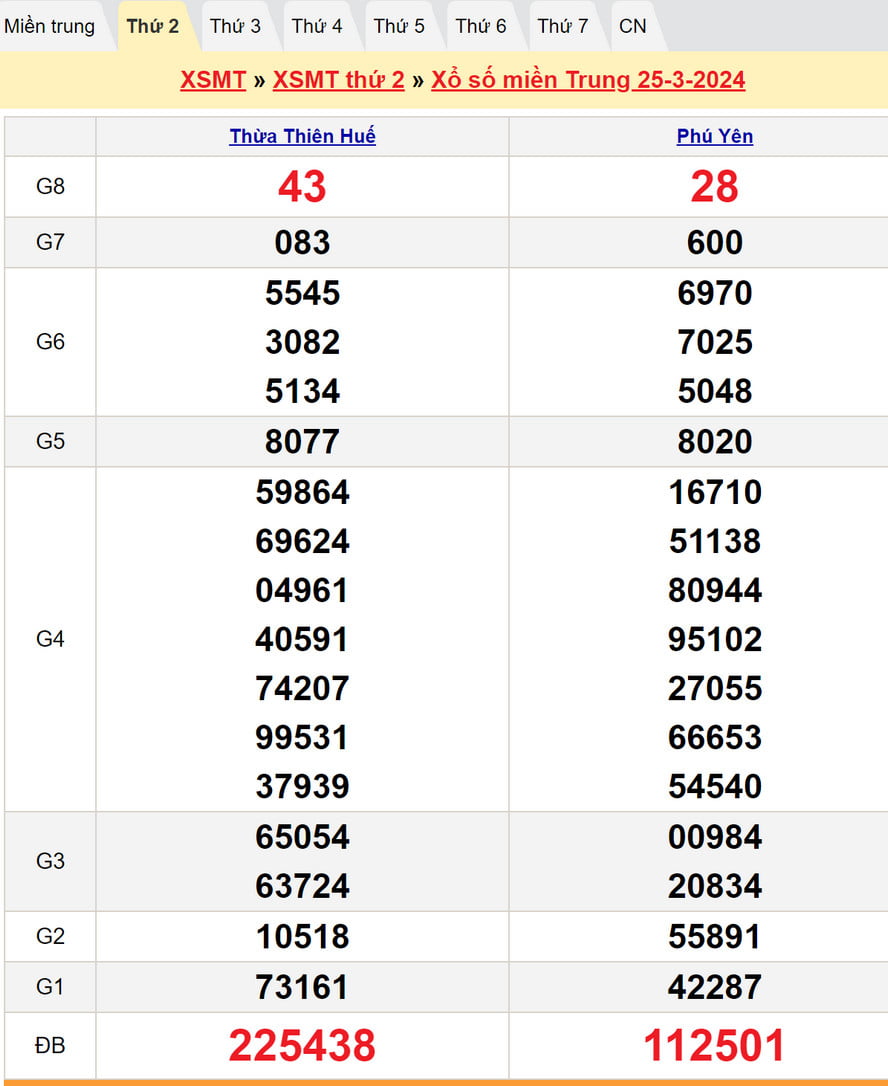Click Xổ số miền Trung 25-3-2024 link
Screen dimensions: 888x1086
pos(588,80)
